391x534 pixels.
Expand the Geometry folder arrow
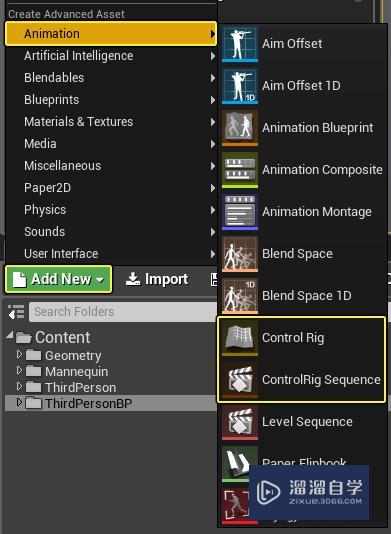coord(19,354)
